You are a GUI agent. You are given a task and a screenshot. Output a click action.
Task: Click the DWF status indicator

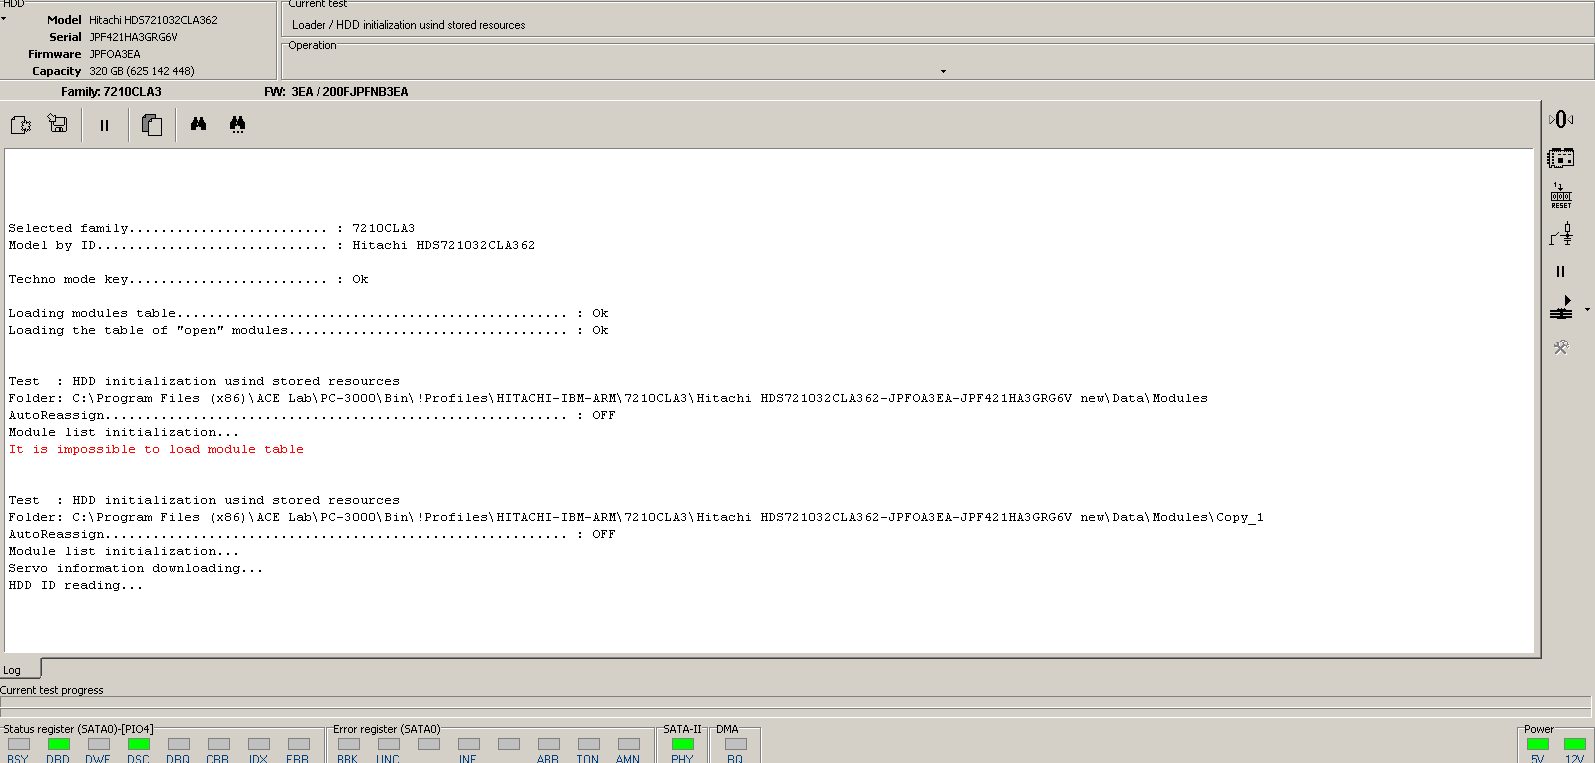pyautogui.click(x=98, y=744)
